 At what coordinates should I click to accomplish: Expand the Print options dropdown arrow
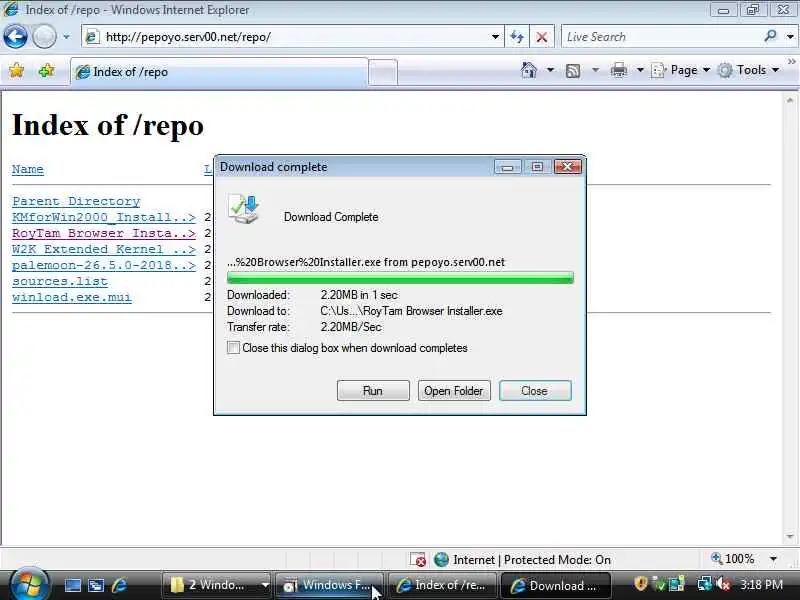640,70
